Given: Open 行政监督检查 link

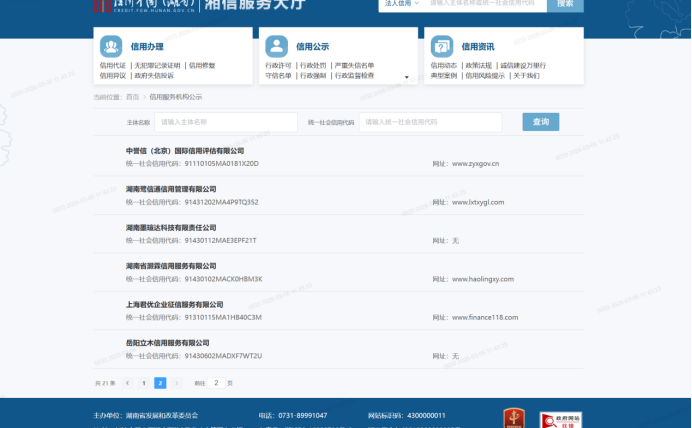Looking at the screenshot, I should click(x=354, y=75).
